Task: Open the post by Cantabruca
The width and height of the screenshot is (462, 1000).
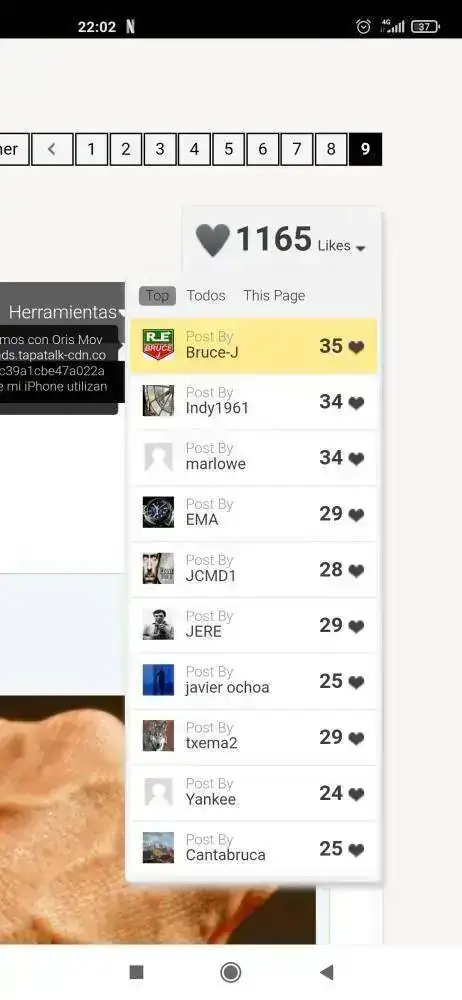Action: pos(254,848)
